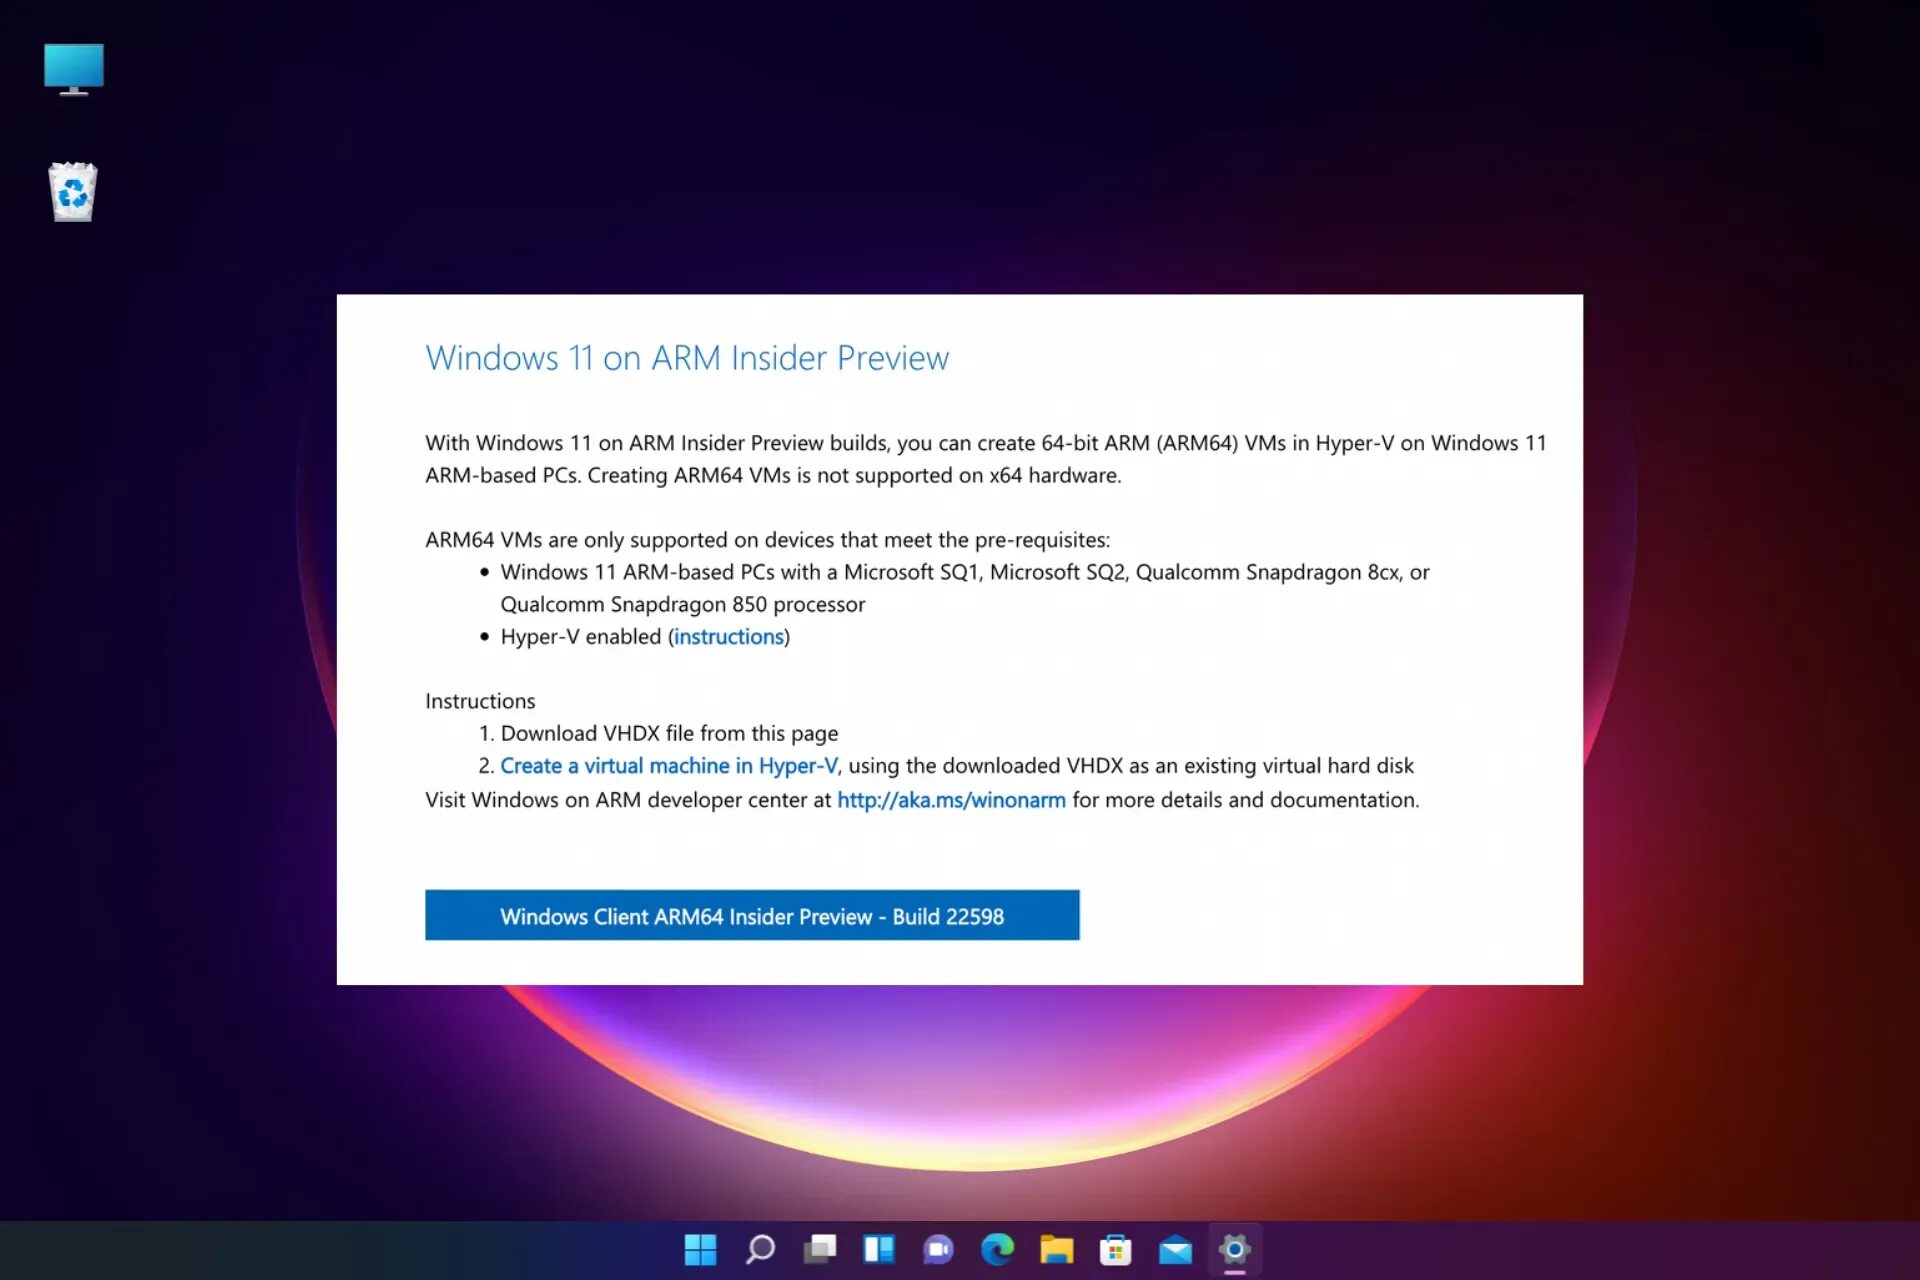
Task: Click the Hyper-V instructions link
Action: (x=729, y=636)
